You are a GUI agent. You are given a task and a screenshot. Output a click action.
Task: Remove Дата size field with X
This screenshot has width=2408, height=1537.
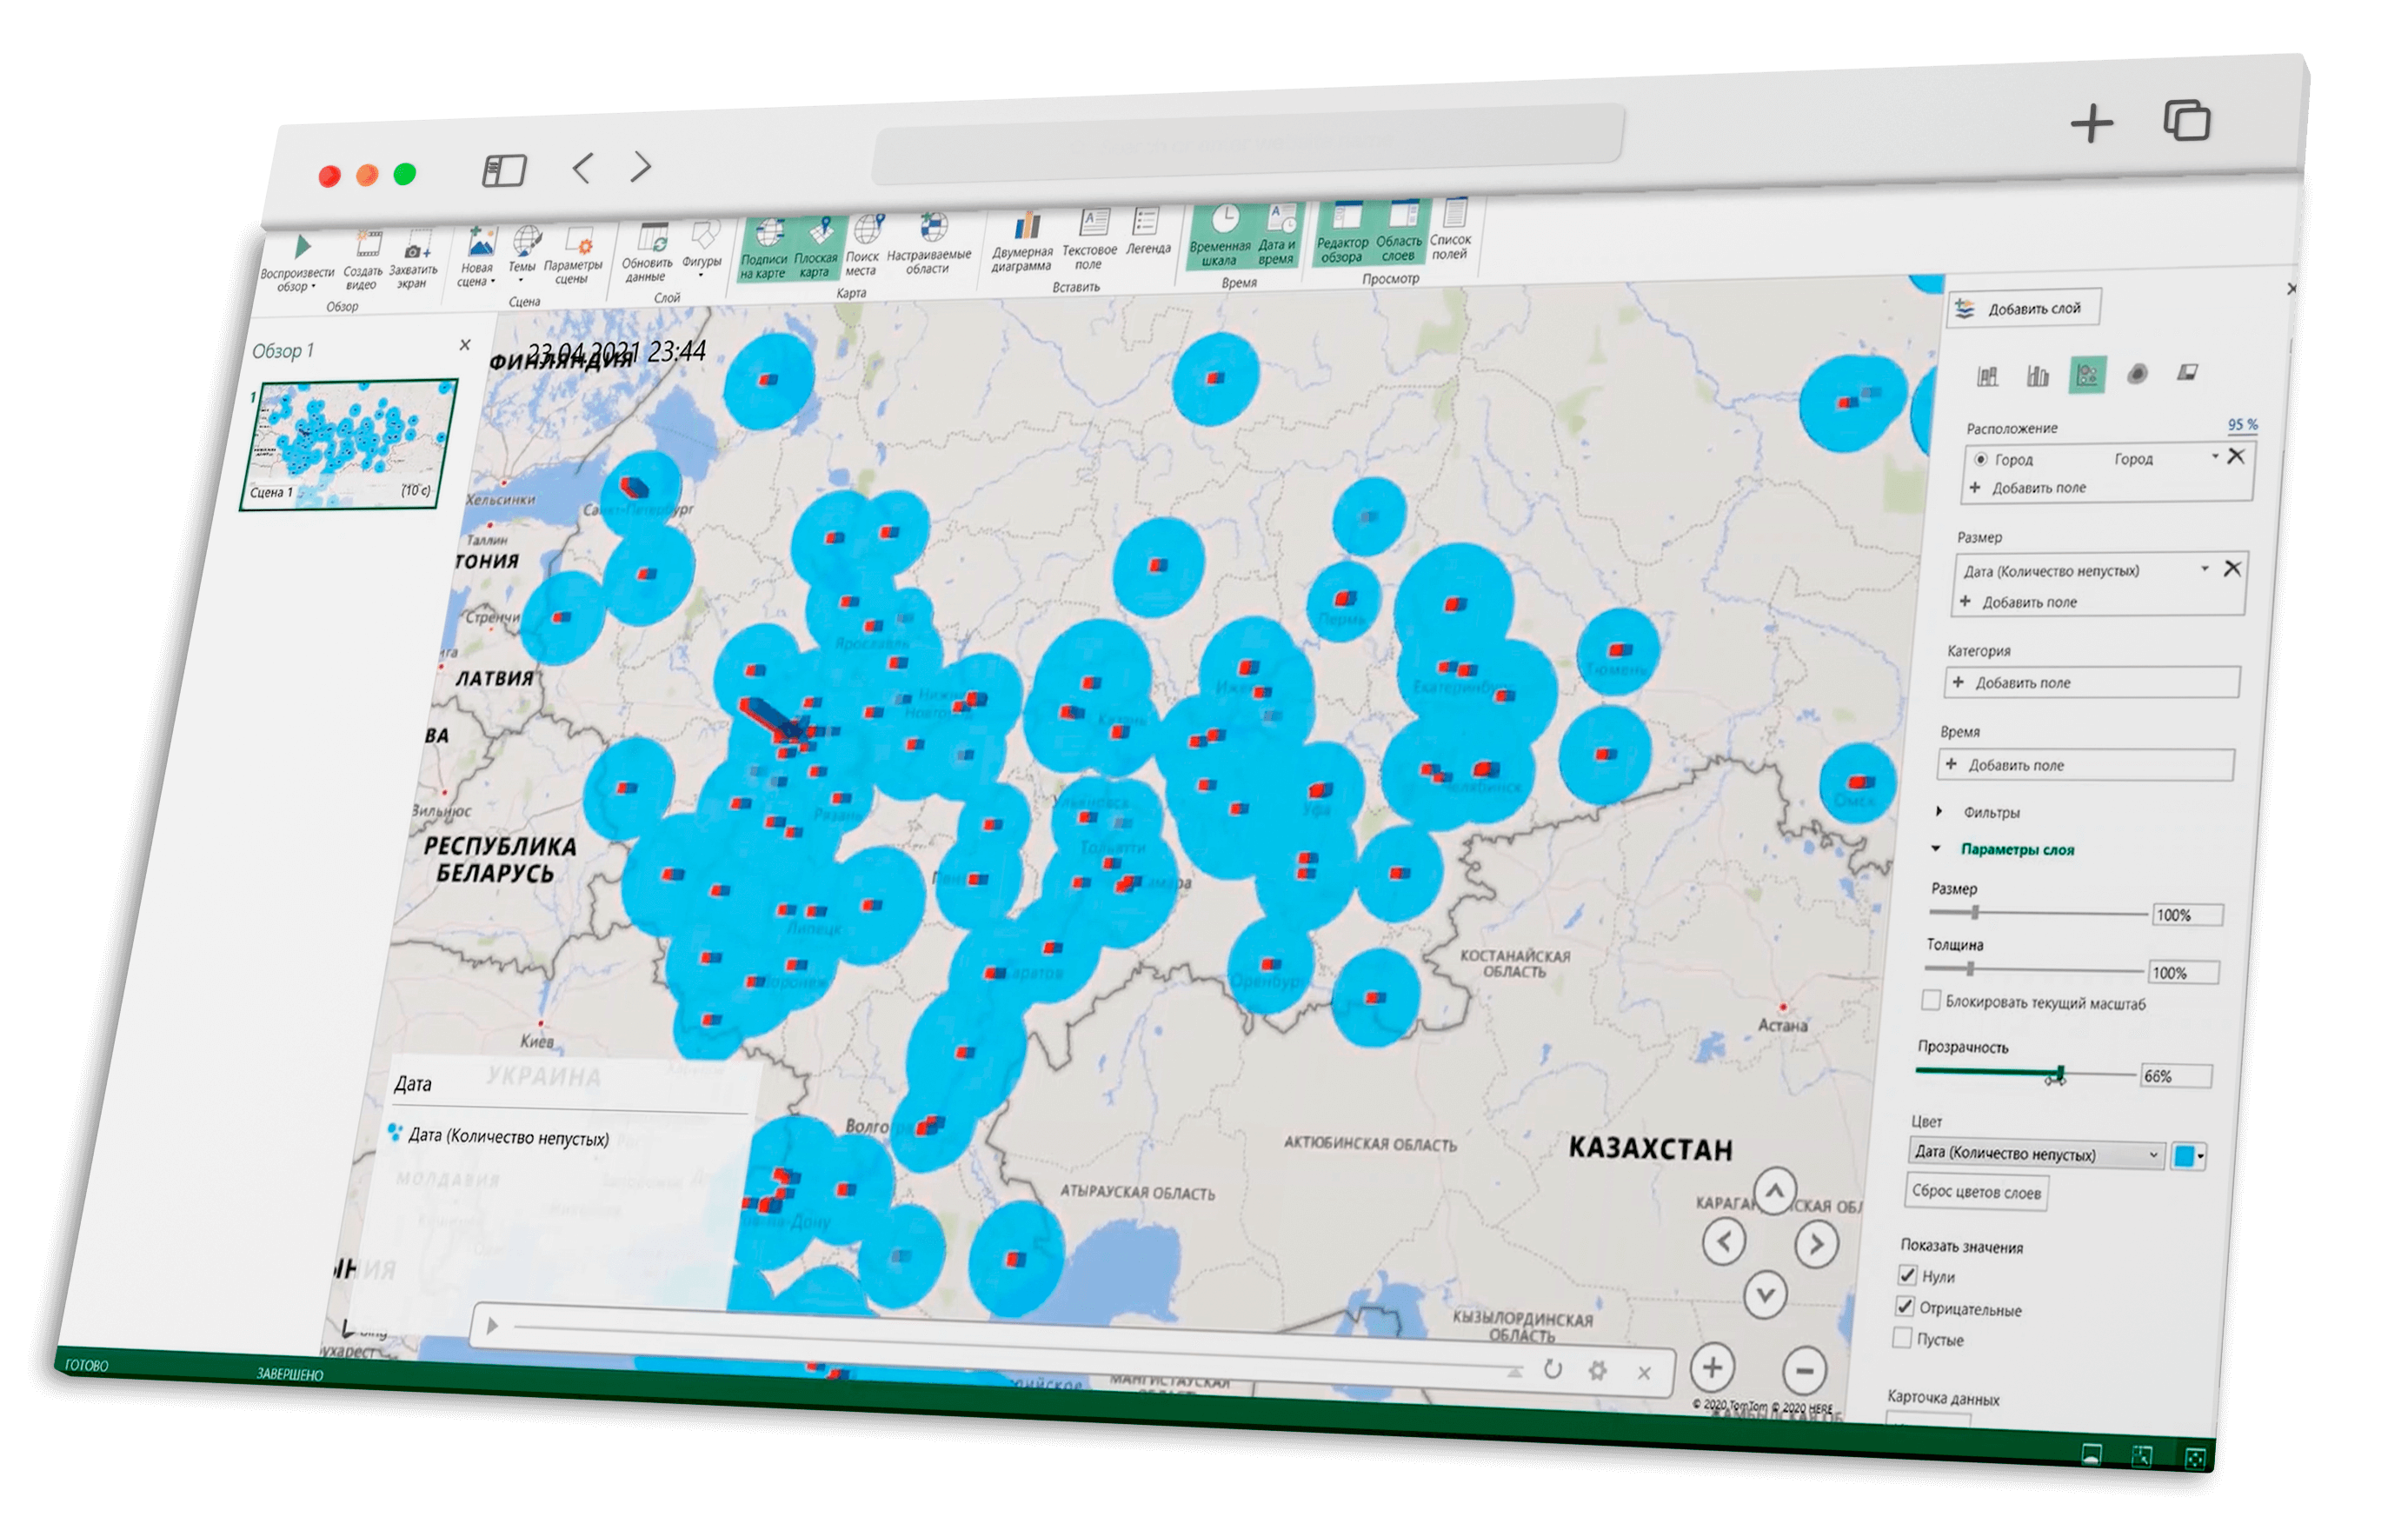click(x=2232, y=569)
